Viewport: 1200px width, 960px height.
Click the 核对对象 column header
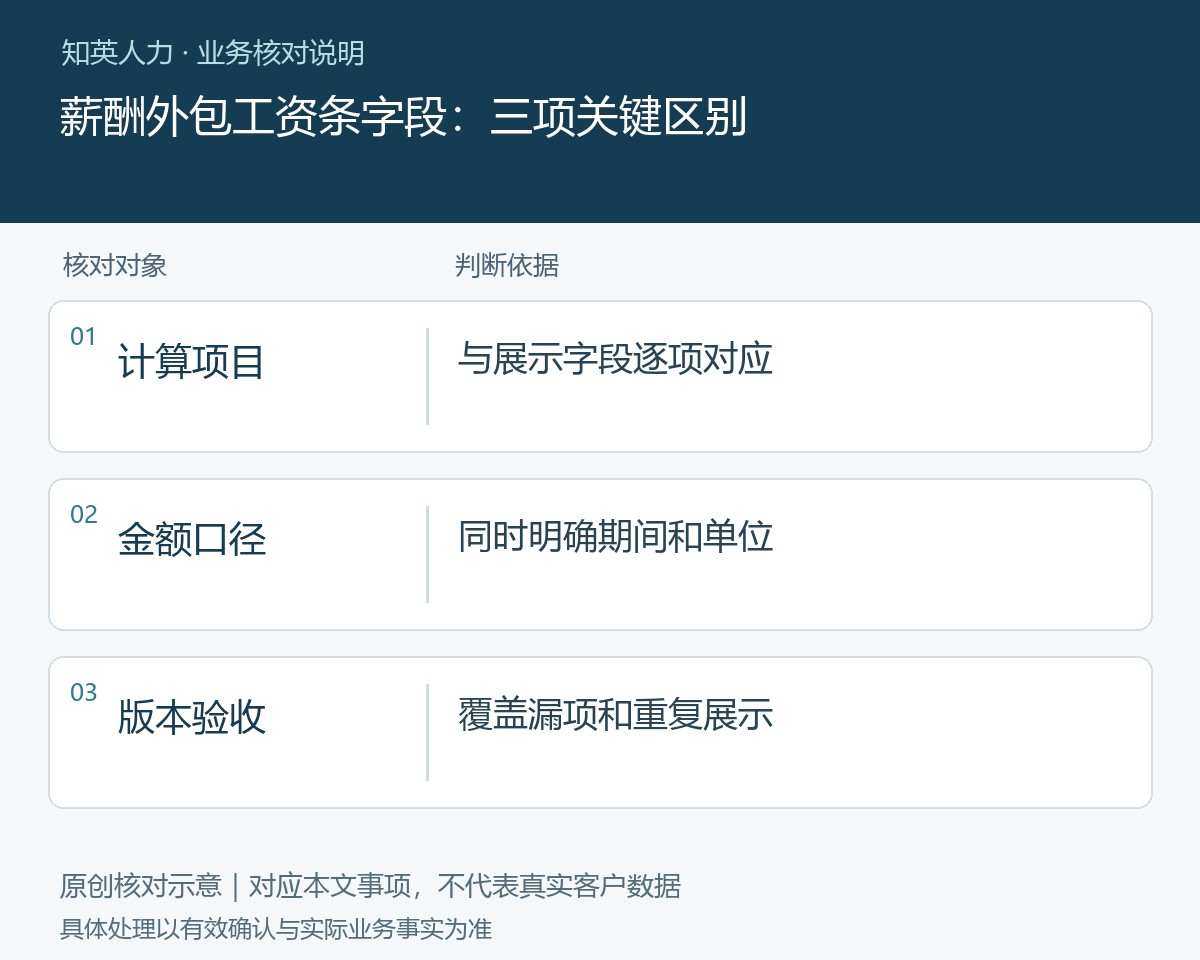point(114,265)
